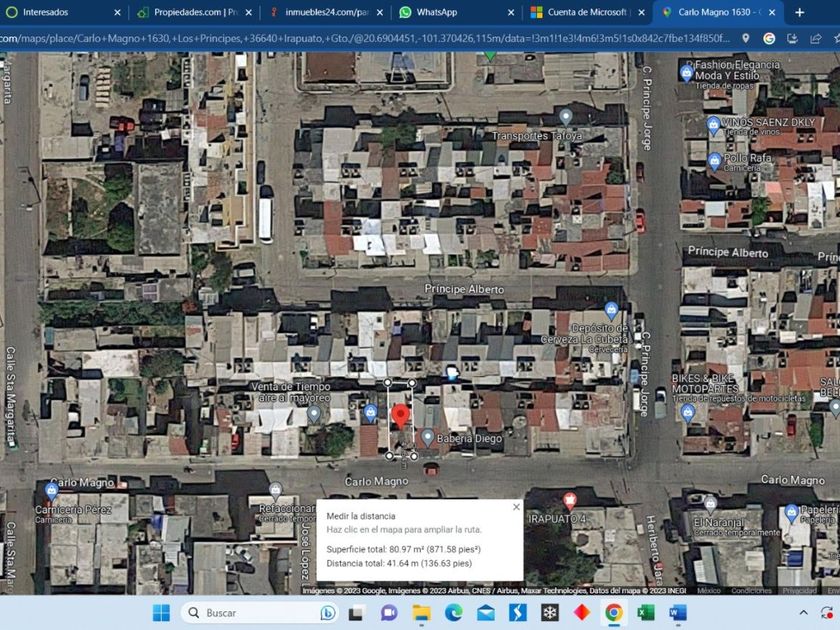
Task: Click the Google Maps address bar URL
Action: point(365,38)
